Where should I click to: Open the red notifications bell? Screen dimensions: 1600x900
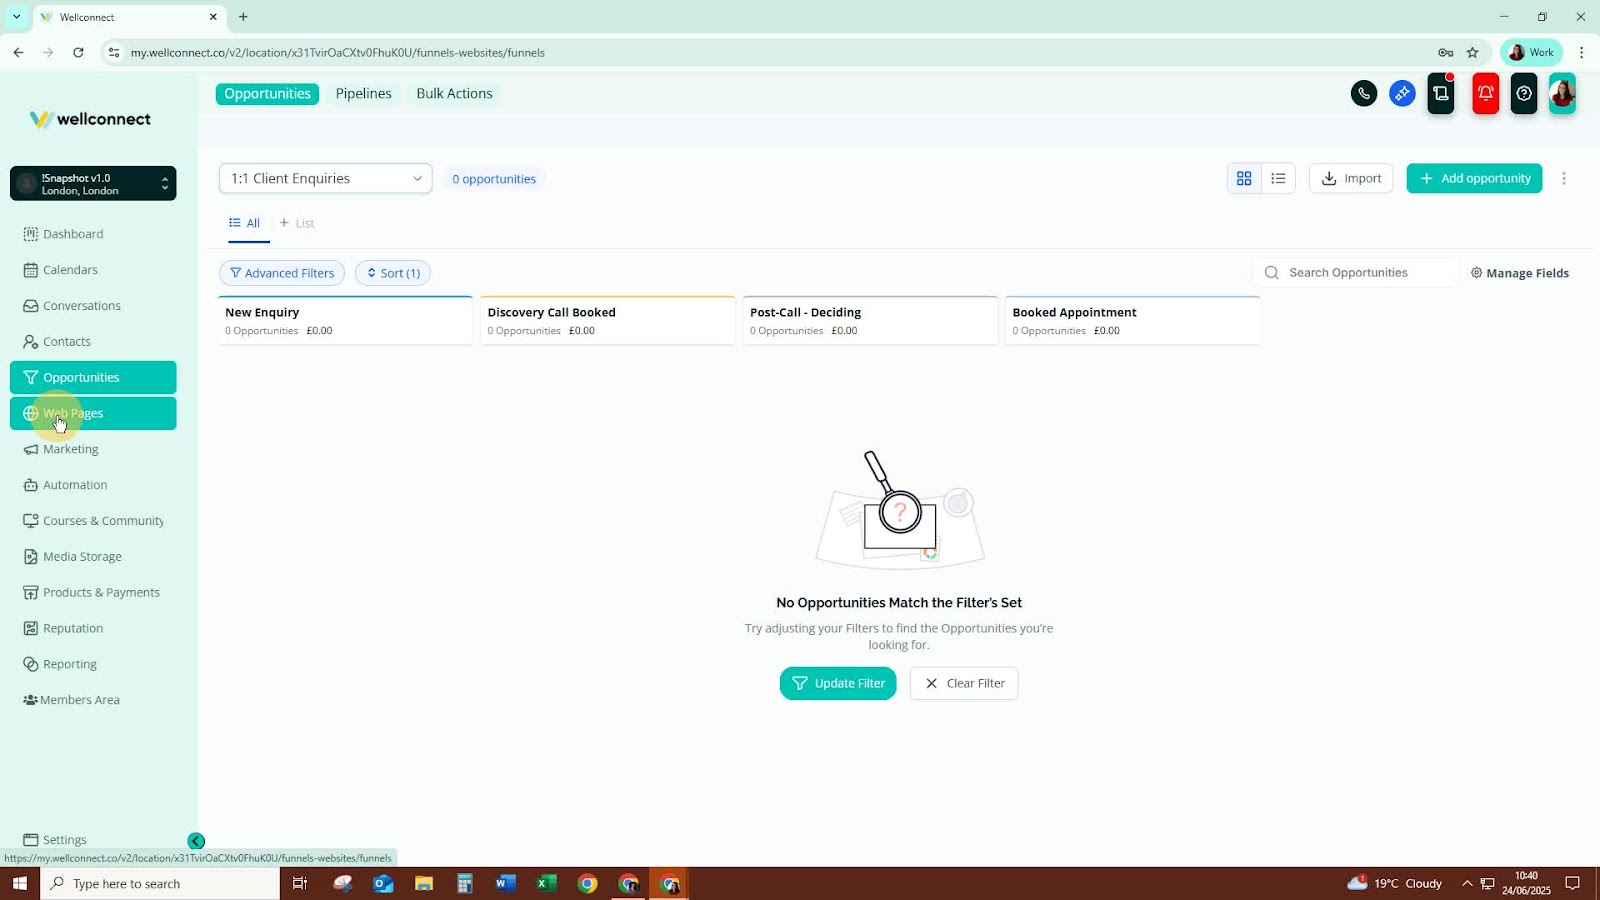pyautogui.click(x=1486, y=94)
